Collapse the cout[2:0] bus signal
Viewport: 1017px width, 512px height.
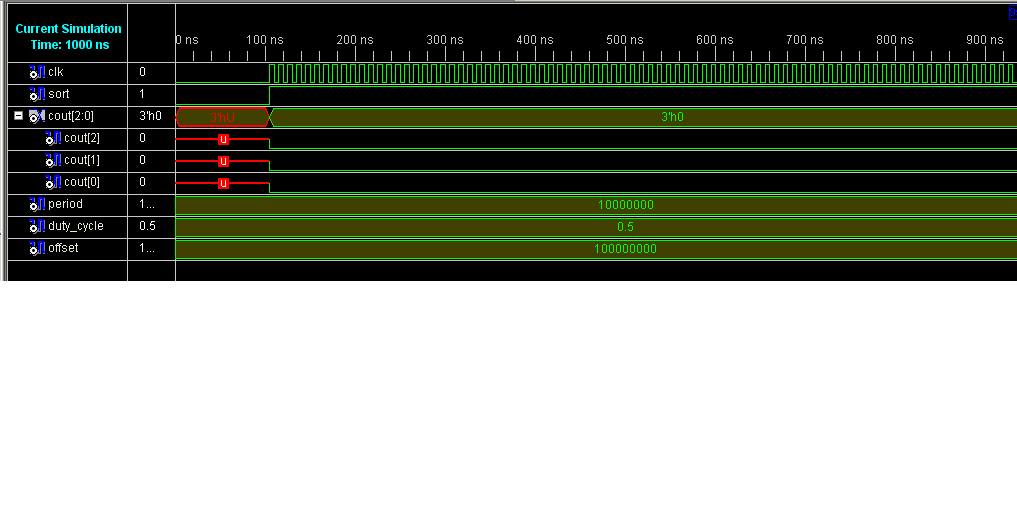tap(19, 116)
